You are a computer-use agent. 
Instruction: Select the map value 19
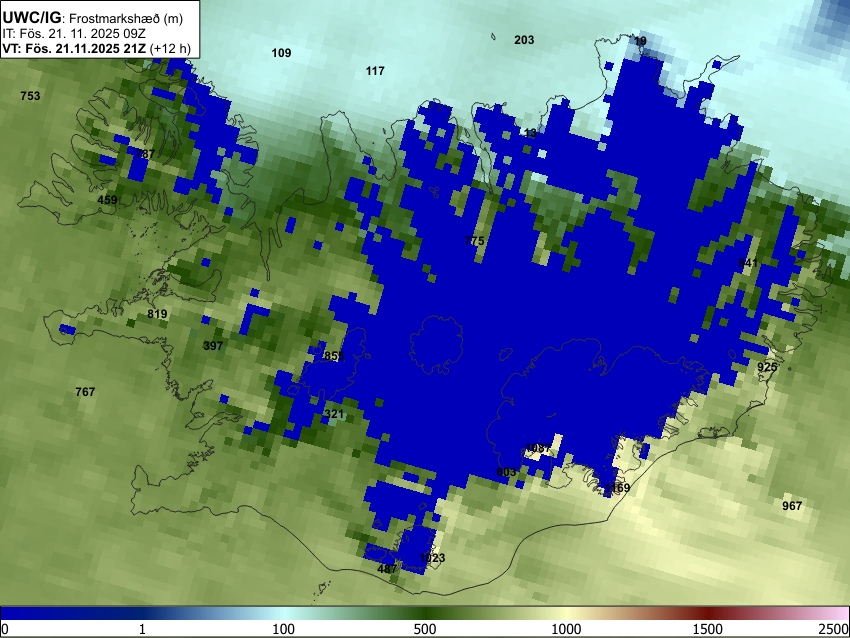640,41
